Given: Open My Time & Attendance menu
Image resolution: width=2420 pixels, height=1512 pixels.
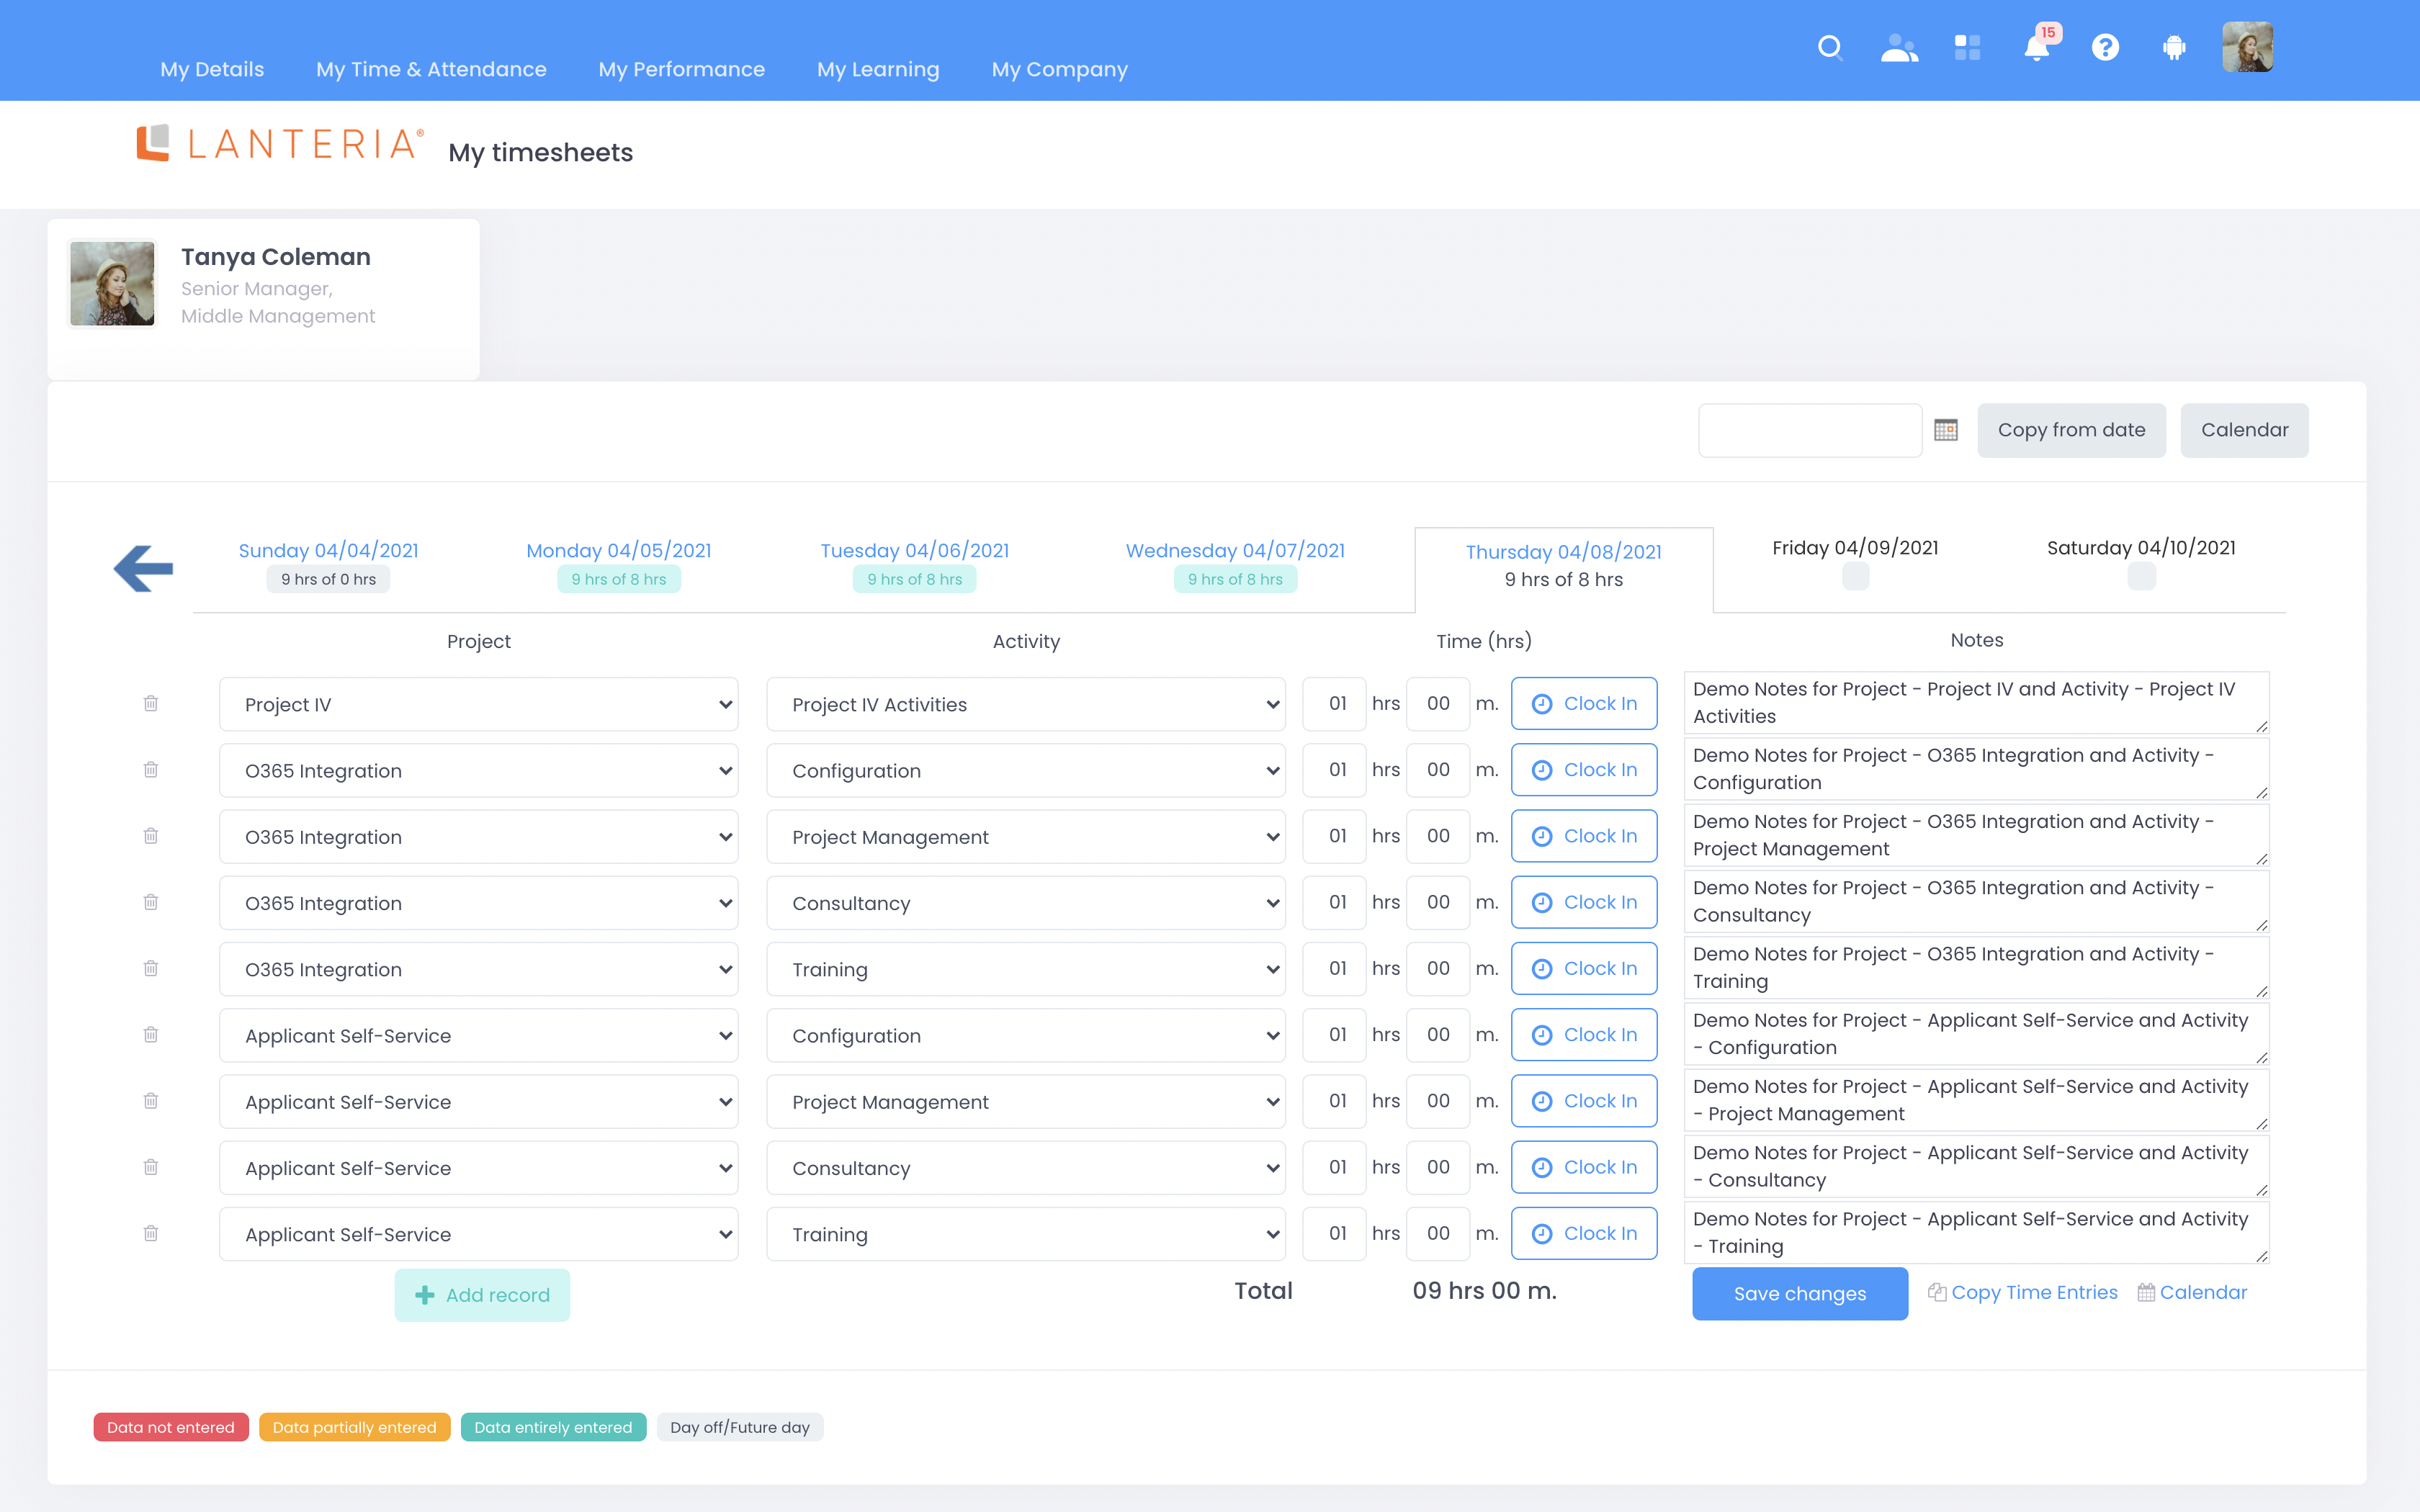Looking at the screenshot, I should pyautogui.click(x=431, y=69).
